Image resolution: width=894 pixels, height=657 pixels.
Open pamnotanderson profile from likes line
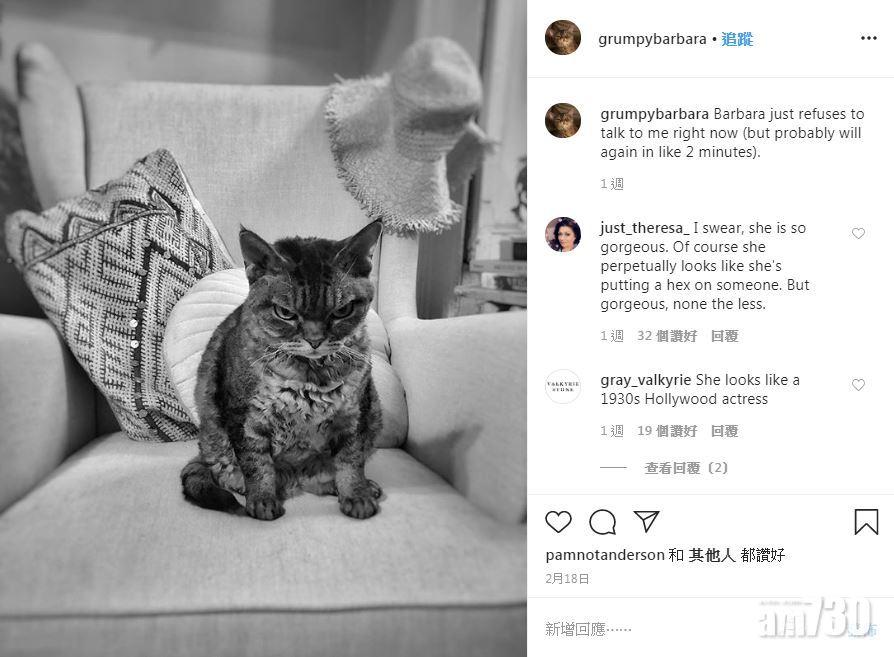point(605,555)
